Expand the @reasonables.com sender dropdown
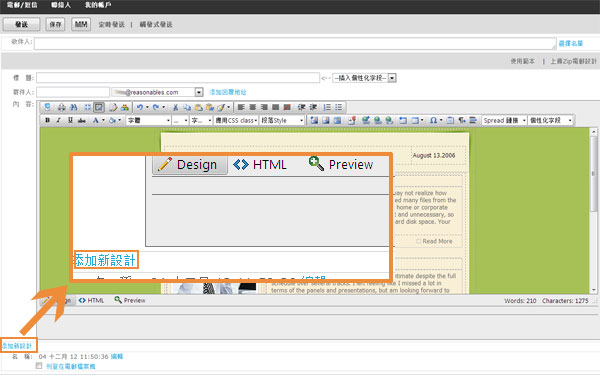The image size is (600, 375). (x=199, y=92)
